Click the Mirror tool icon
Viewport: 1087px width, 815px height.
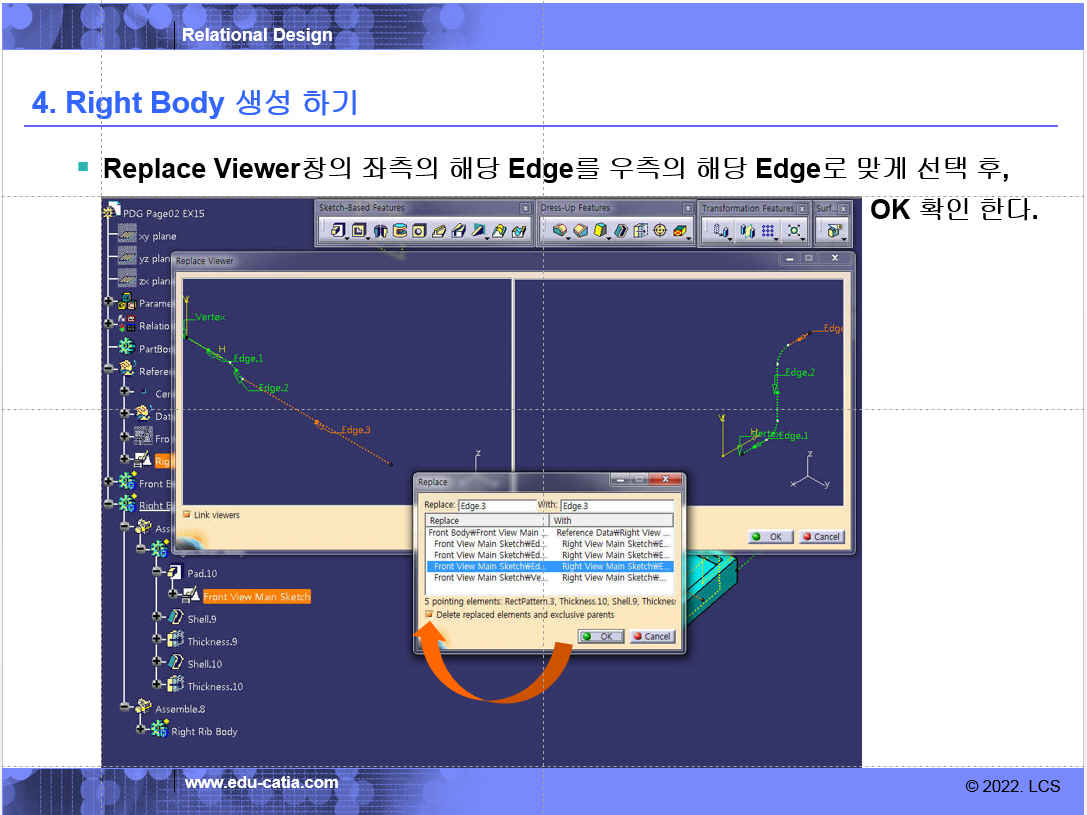pyautogui.click(x=746, y=231)
